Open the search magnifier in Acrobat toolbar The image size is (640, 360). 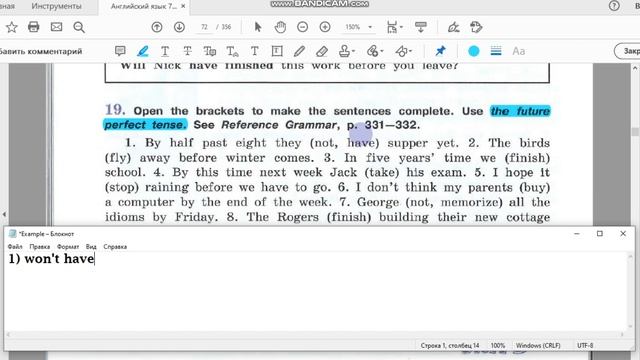pos(79,27)
